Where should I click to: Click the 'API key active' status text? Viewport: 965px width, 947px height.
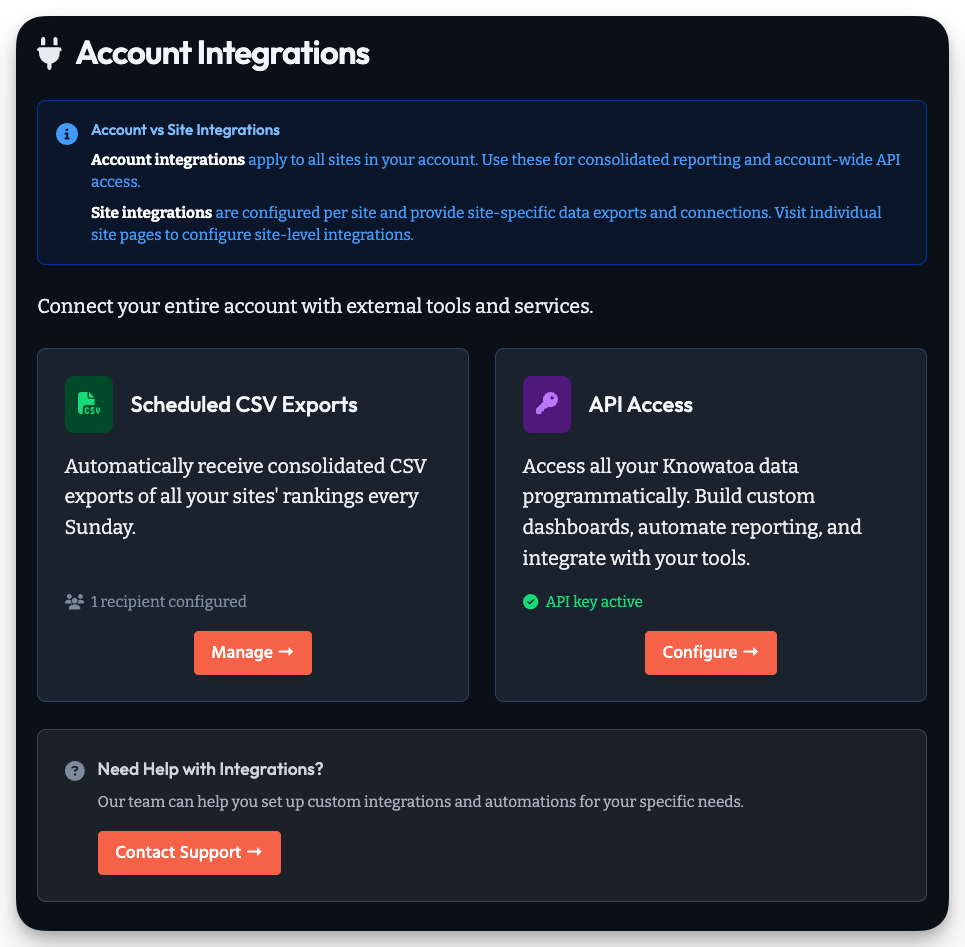coord(594,601)
